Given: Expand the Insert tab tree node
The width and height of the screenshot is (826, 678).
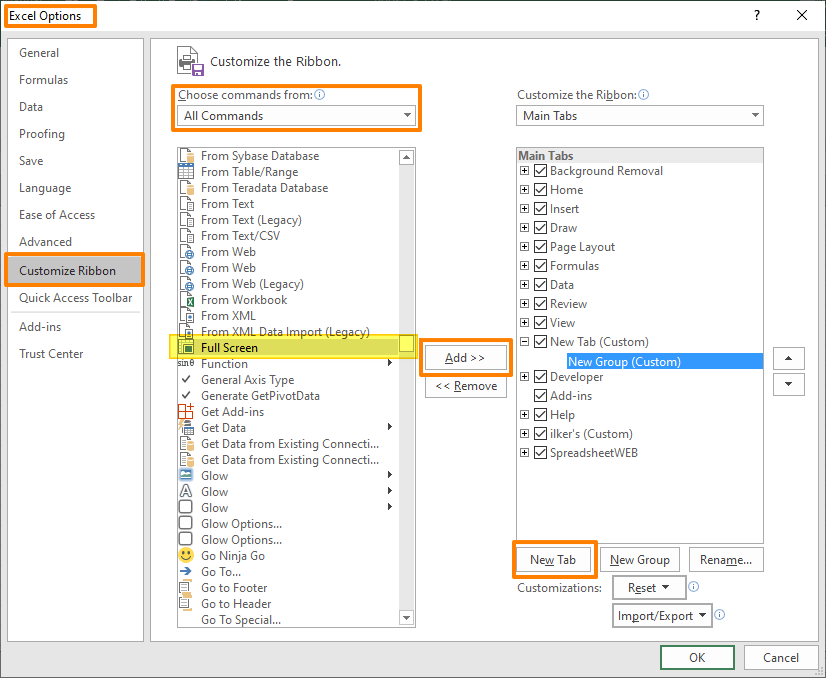Looking at the screenshot, I should pos(526,208).
